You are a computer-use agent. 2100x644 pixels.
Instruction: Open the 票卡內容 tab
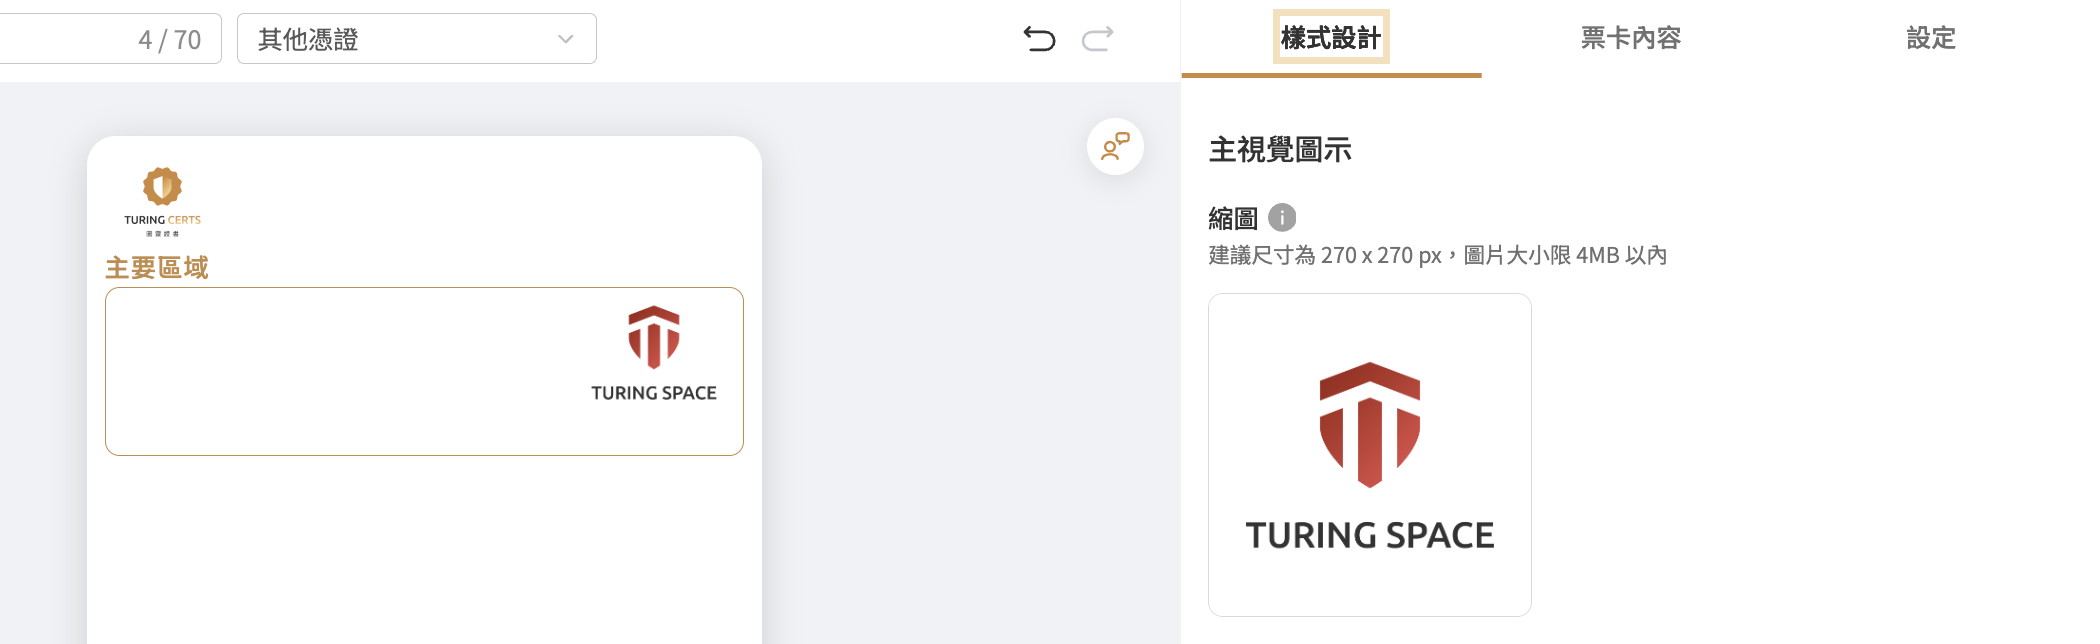point(1630,38)
